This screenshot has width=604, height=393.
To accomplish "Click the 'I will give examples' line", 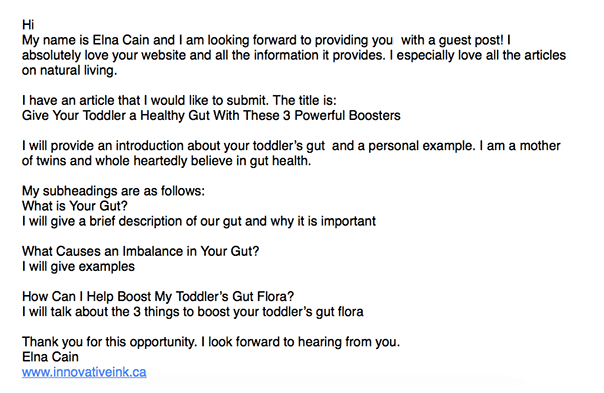I will [x=78, y=267].
